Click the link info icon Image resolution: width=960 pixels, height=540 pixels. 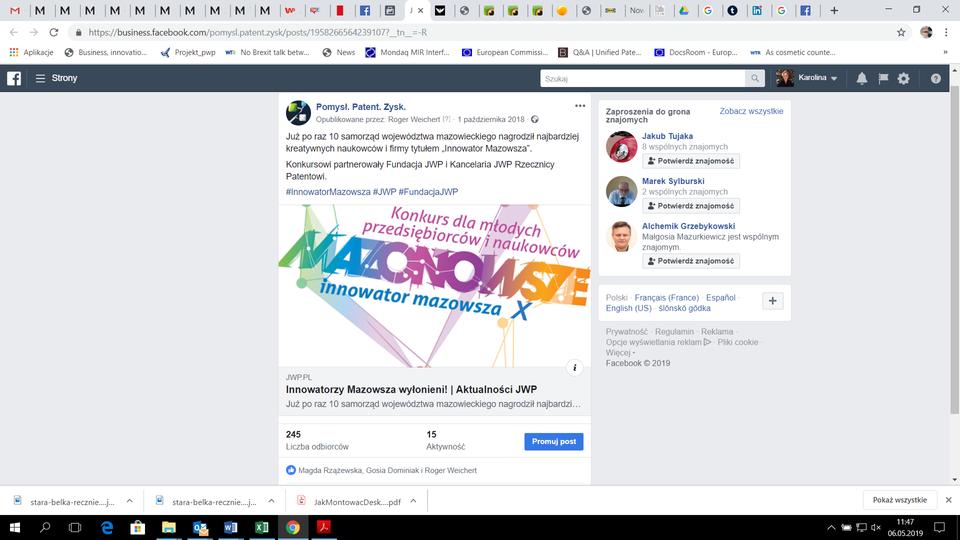click(574, 368)
